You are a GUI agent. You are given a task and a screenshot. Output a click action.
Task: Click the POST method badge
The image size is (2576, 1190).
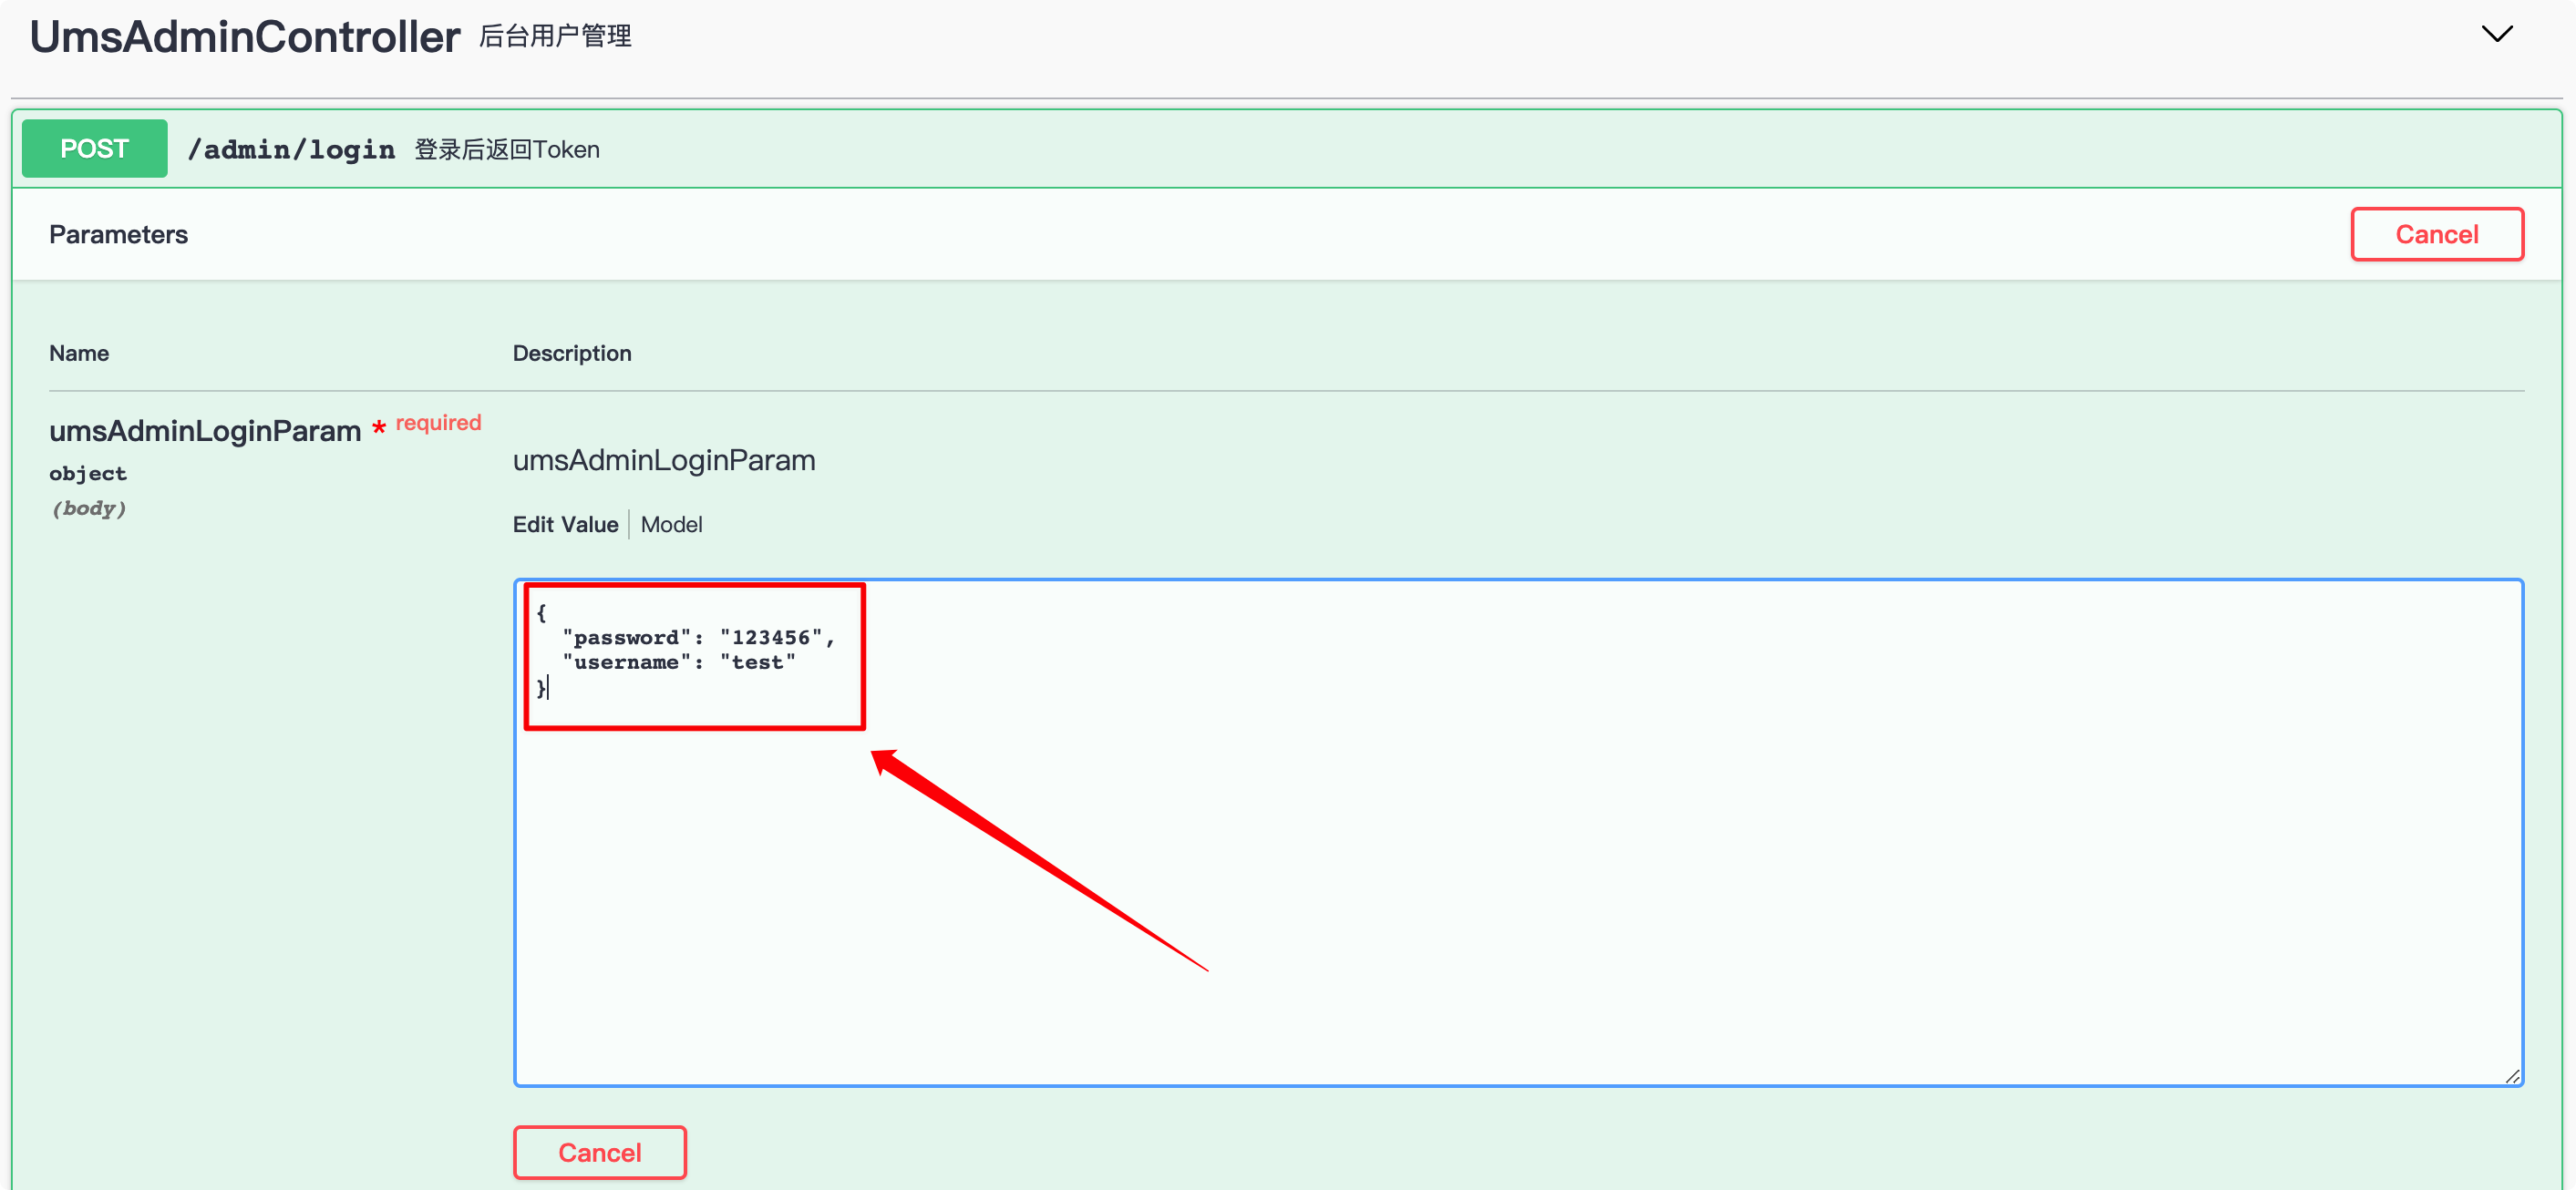coord(94,148)
